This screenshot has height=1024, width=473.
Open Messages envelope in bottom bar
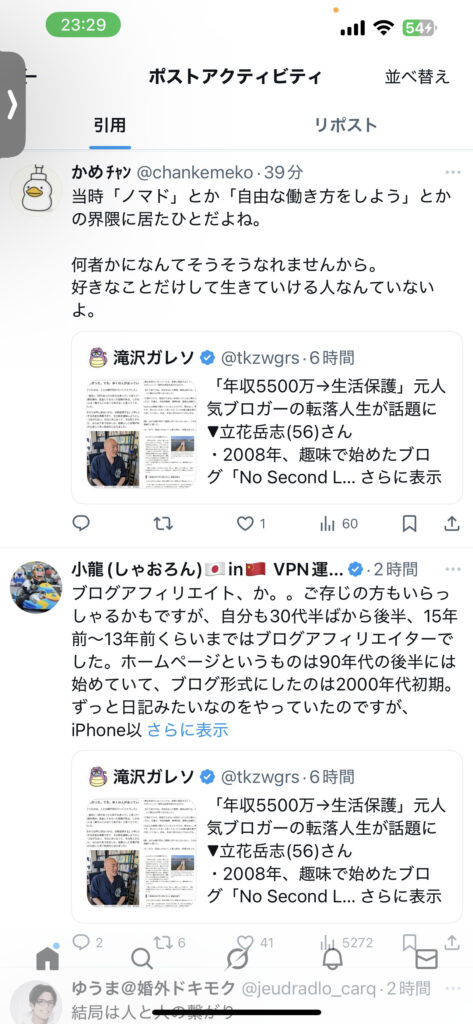(426, 959)
